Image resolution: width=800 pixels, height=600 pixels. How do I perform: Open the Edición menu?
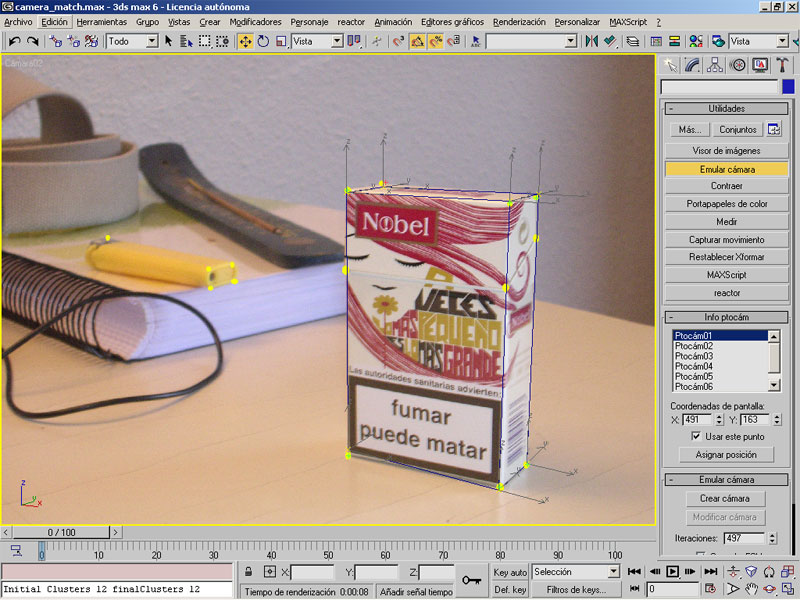click(x=54, y=22)
